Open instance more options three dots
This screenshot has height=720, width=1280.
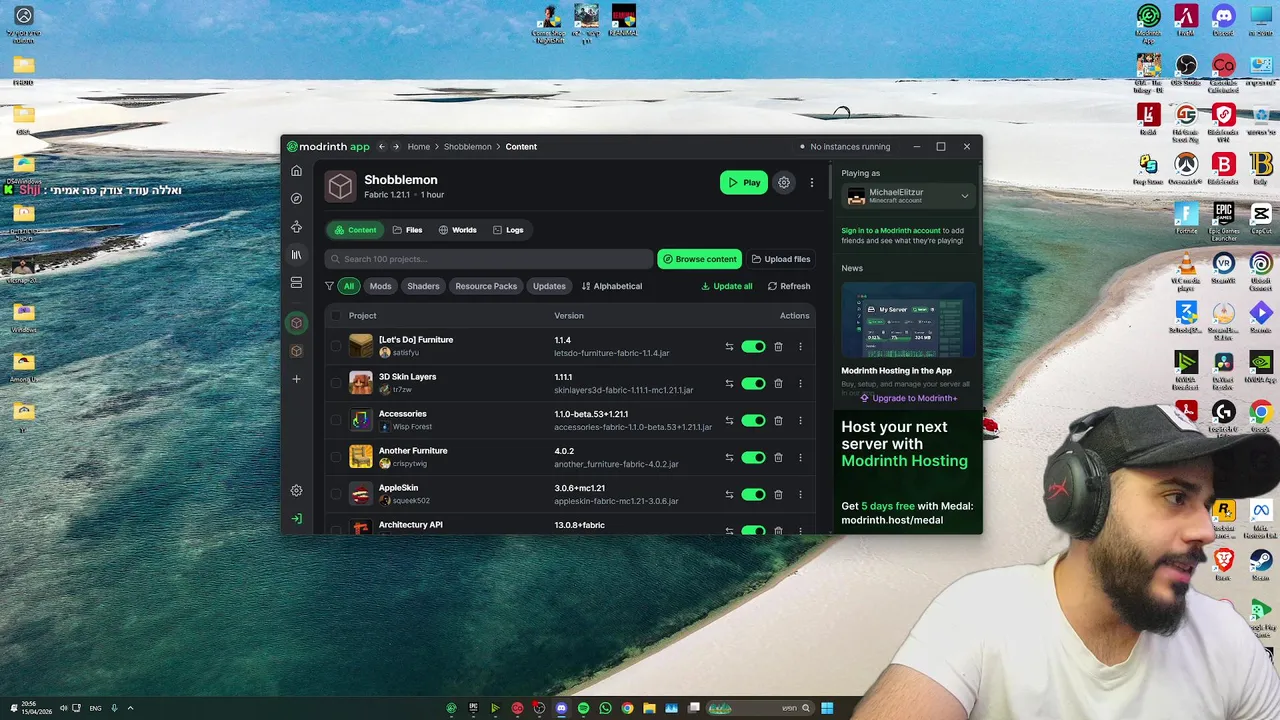pos(812,183)
